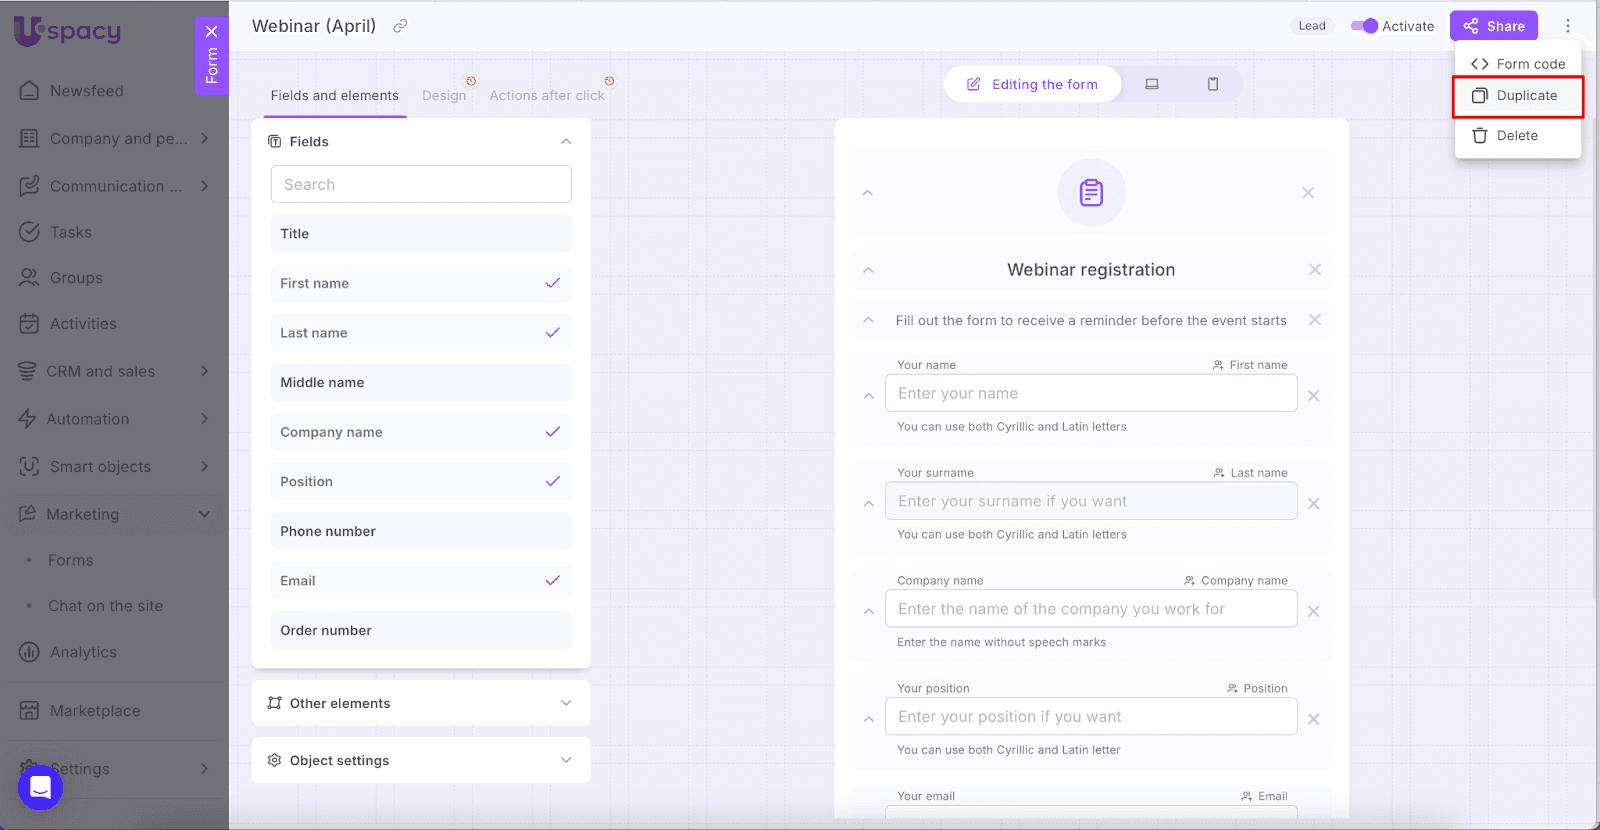Expand CRM and sales submenu
Screen dimensions: 1600x830
[x=205, y=371]
